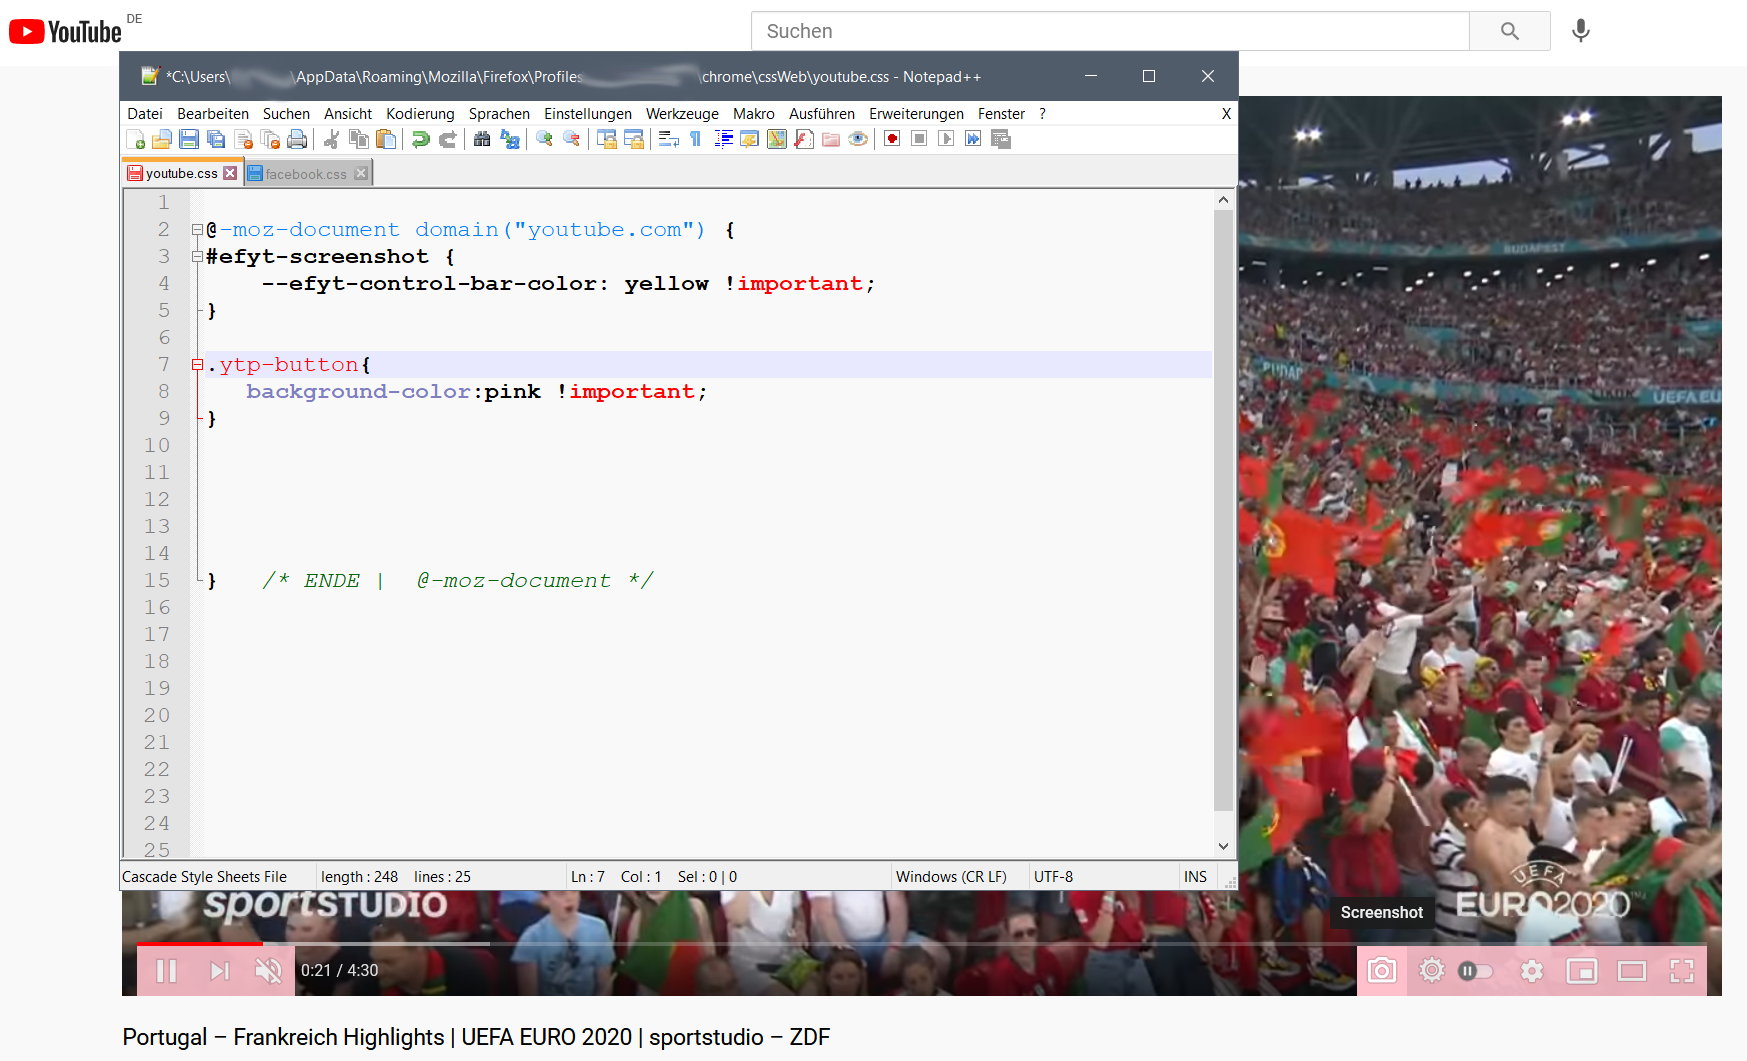Click the Close All documents toolbar icon
Image resolution: width=1747 pixels, height=1061 pixels.
(x=270, y=139)
